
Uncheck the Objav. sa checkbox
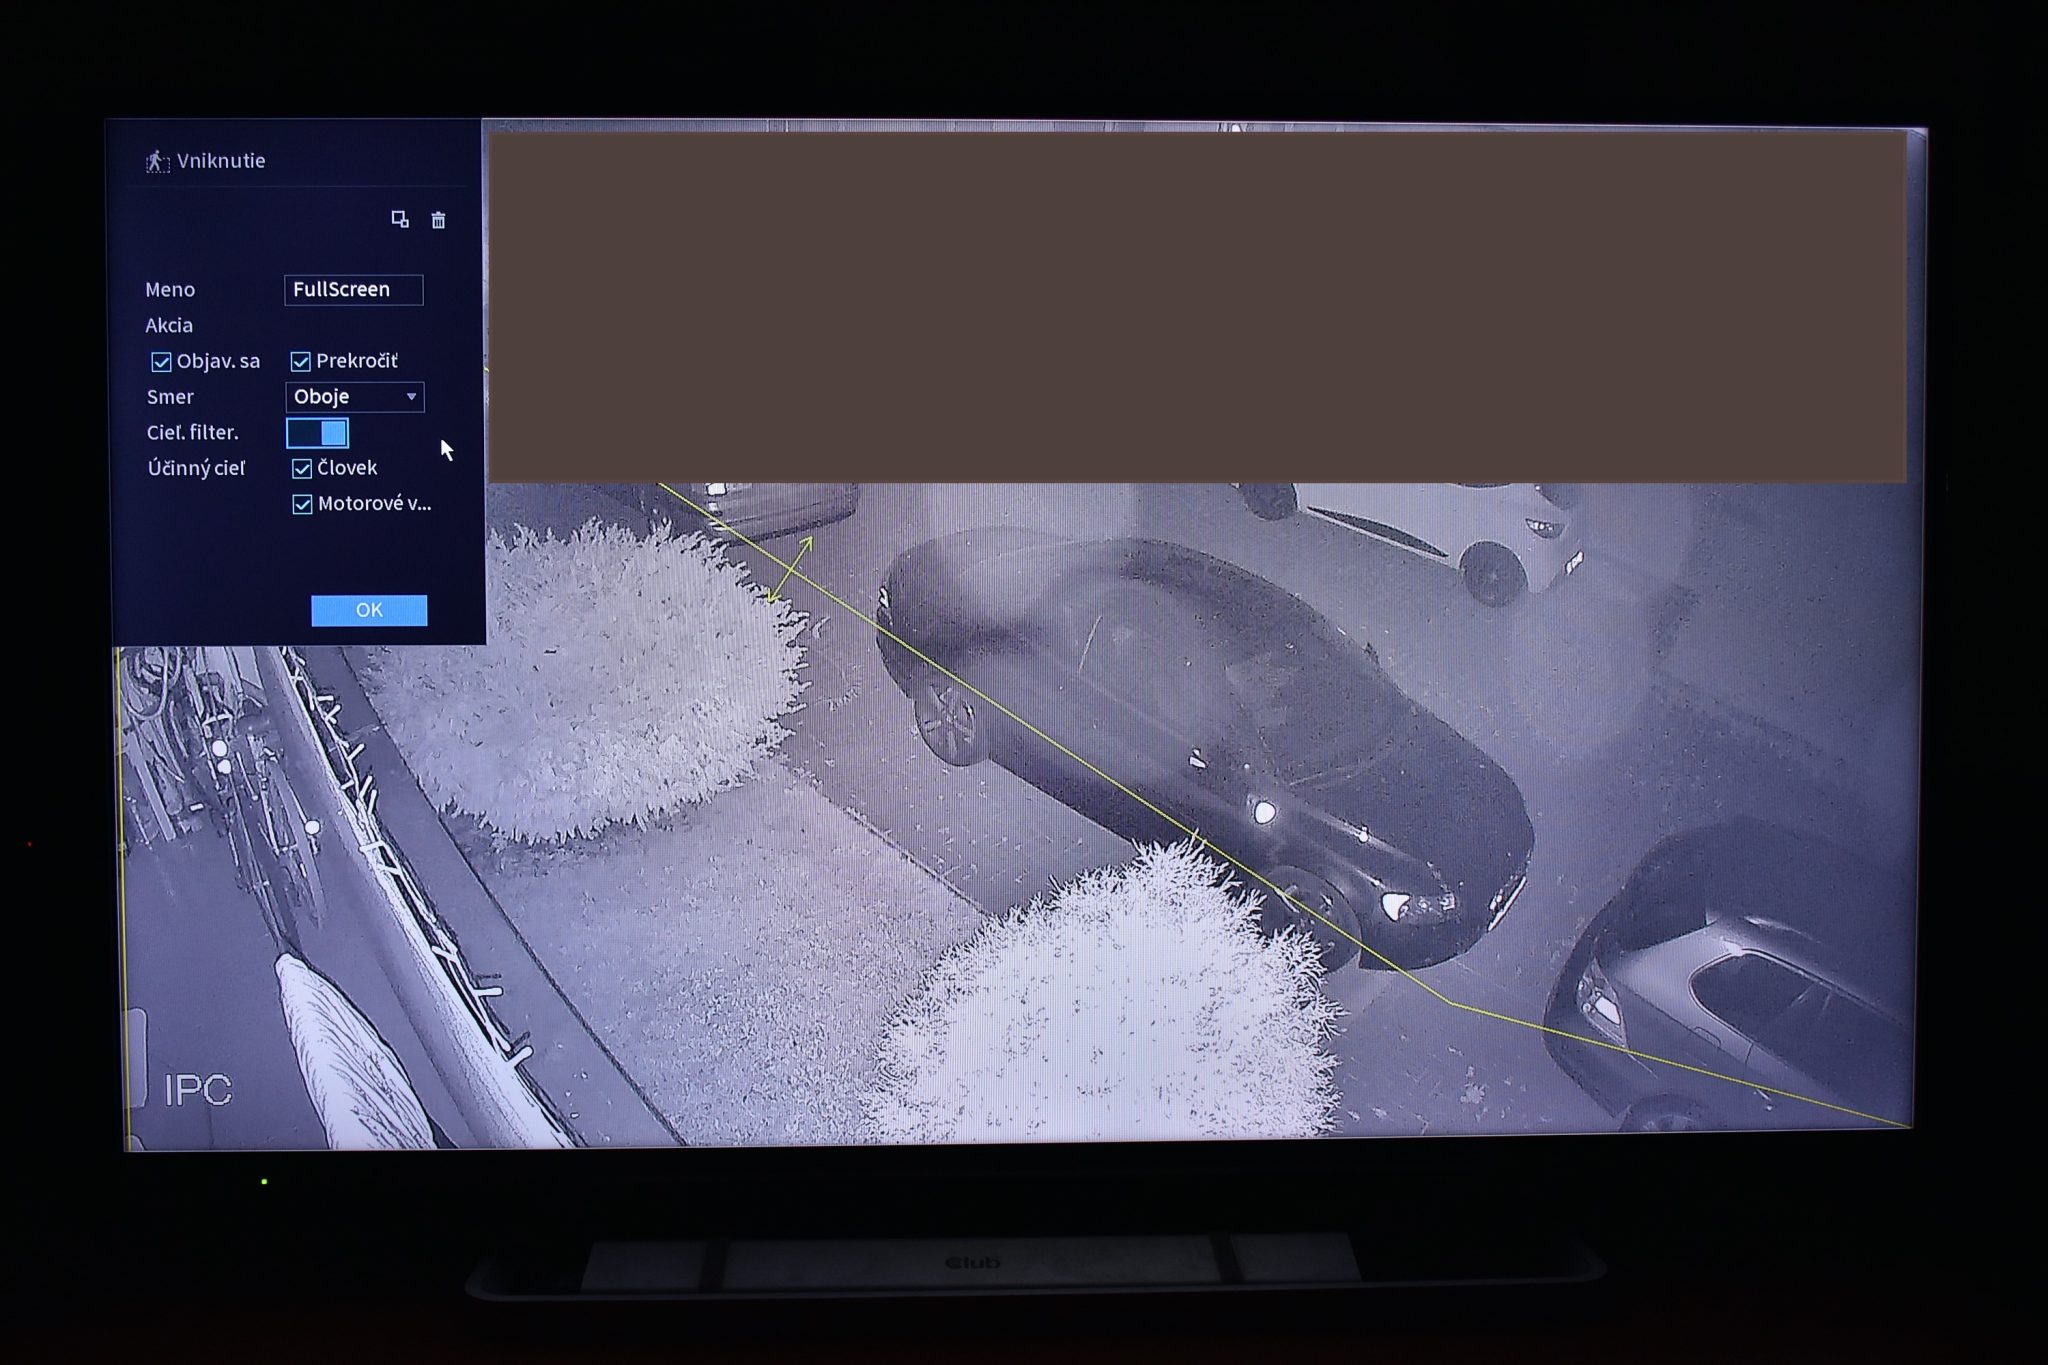coord(161,361)
